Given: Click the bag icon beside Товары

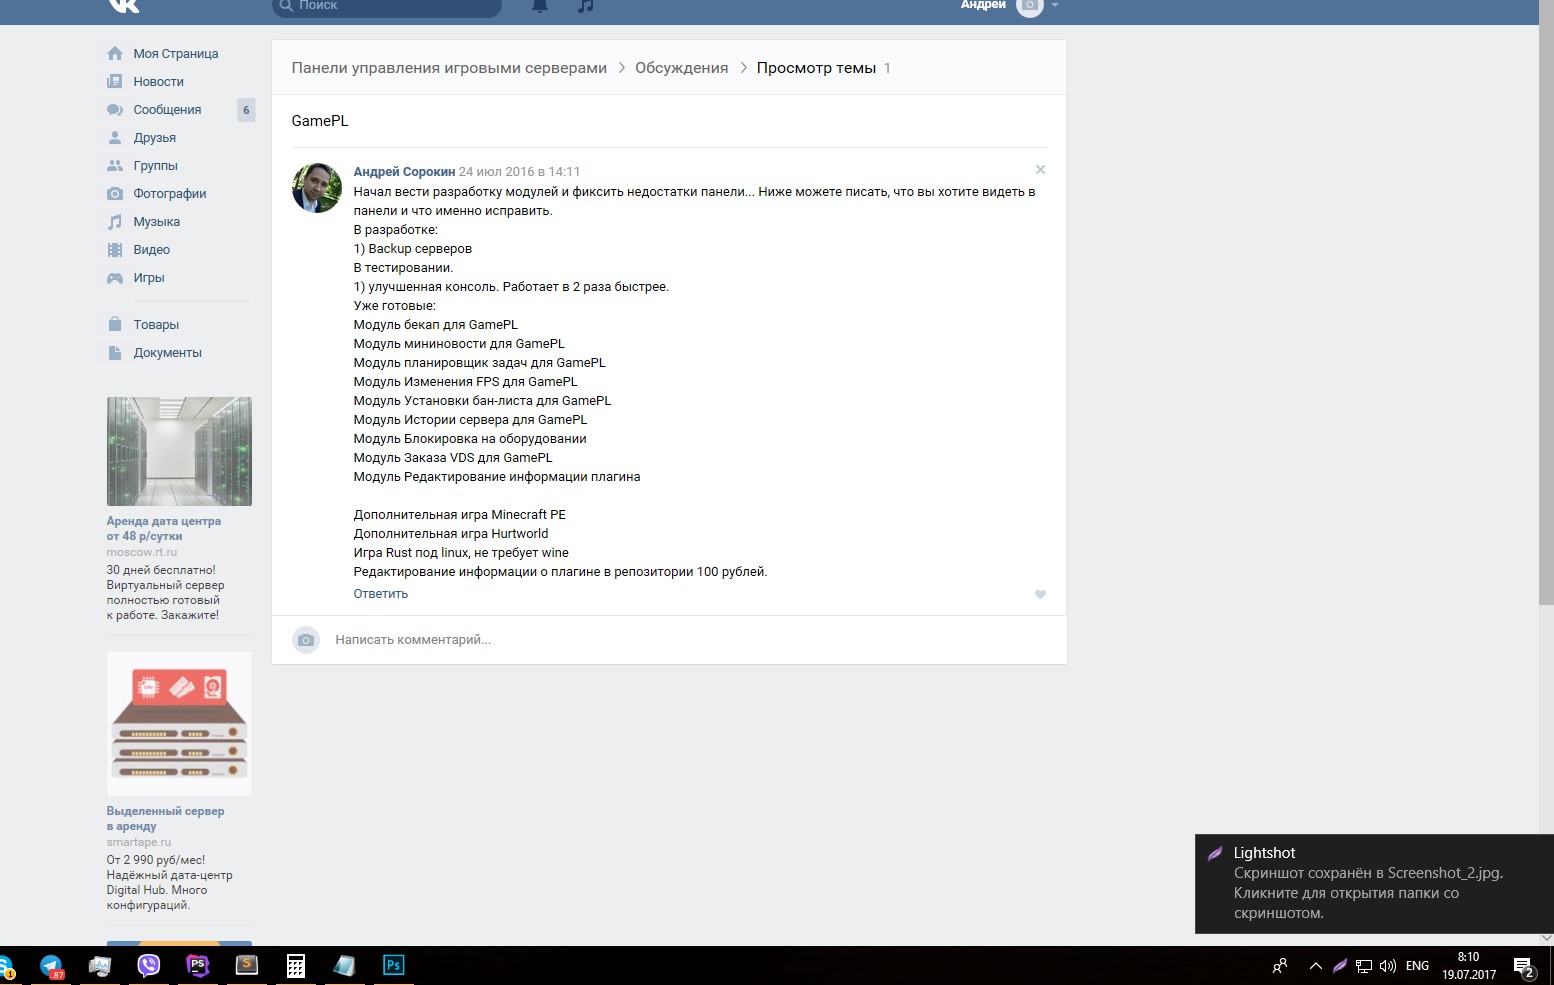Looking at the screenshot, I should coord(115,324).
